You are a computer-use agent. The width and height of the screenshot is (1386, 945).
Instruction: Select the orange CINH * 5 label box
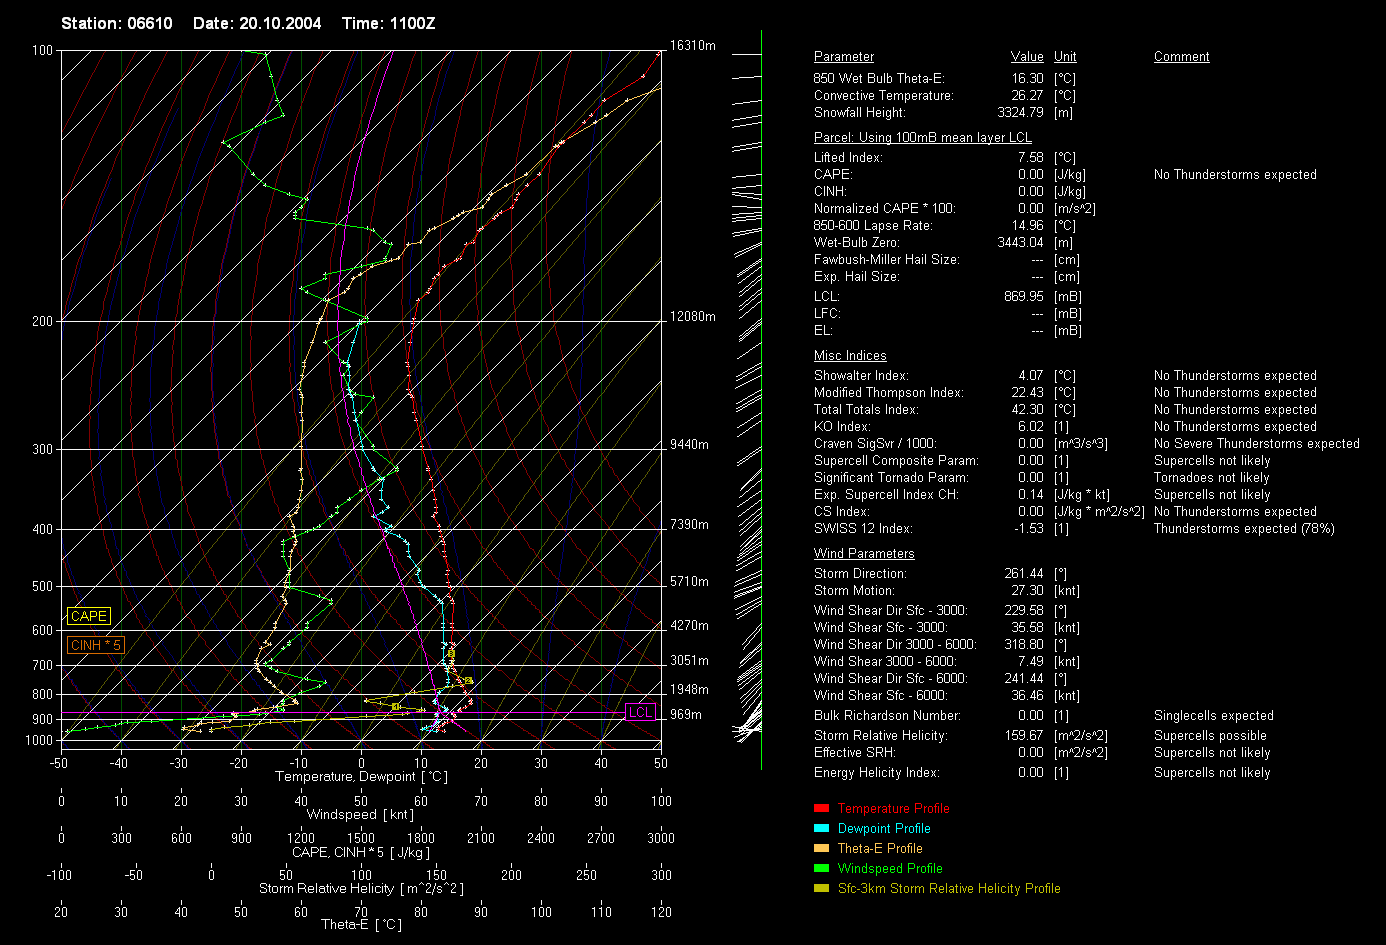[95, 645]
